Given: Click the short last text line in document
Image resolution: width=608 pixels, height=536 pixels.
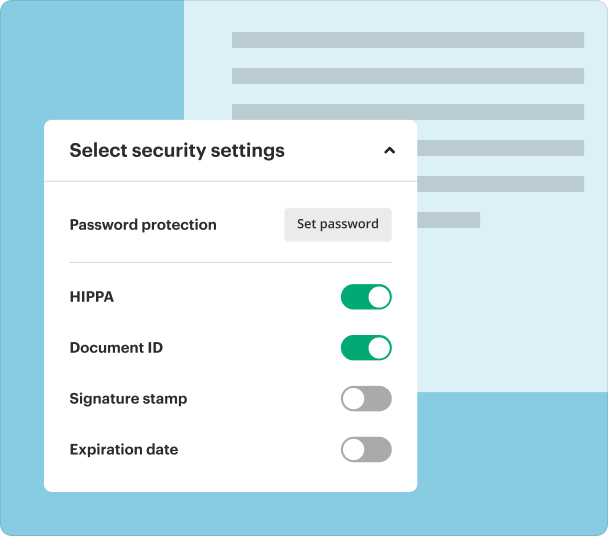Looking at the screenshot, I should click(449, 220).
